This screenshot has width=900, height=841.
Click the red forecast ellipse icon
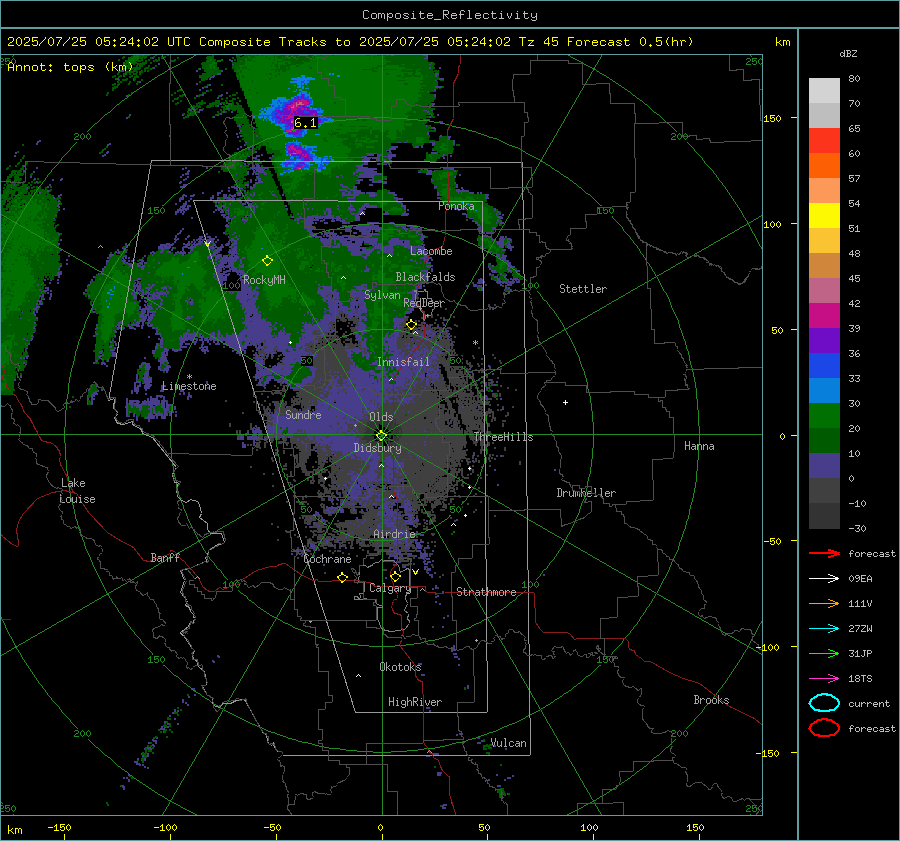coord(824,728)
